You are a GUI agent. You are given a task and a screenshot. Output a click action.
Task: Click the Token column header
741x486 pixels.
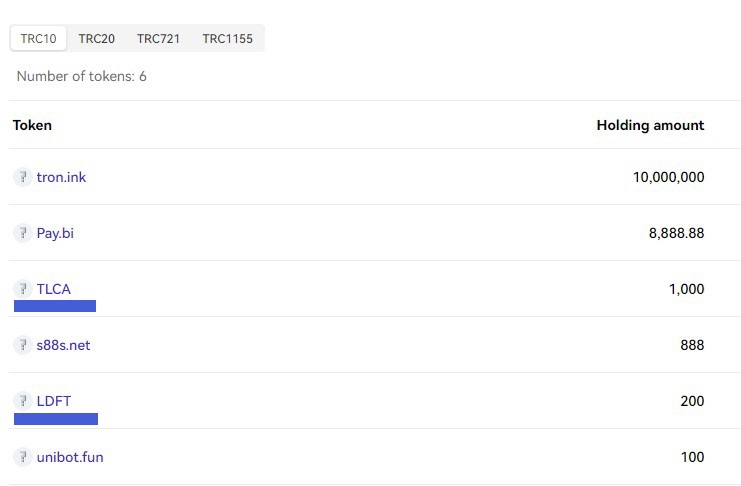click(x=32, y=125)
